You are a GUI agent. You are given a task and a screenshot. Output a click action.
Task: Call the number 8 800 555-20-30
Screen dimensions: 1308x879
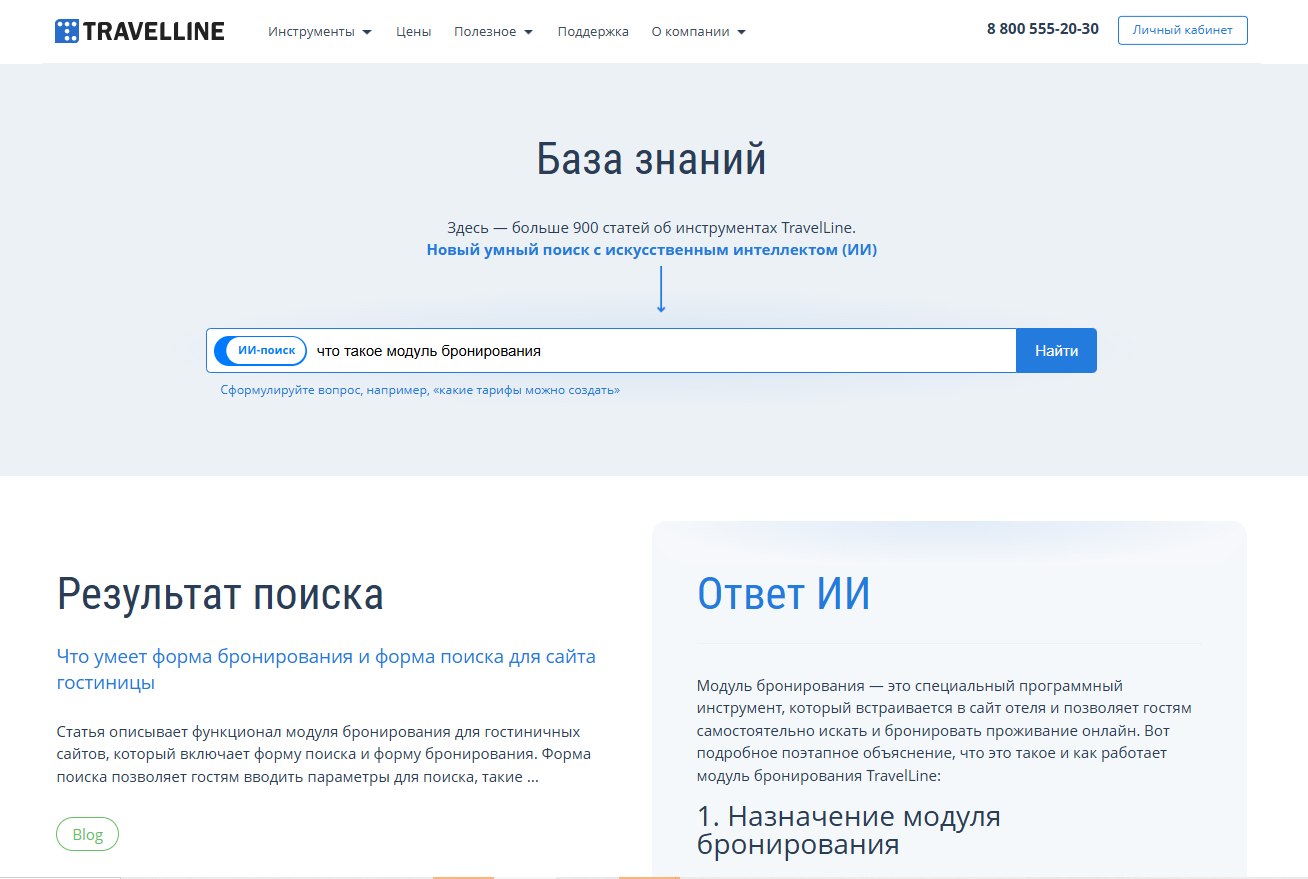pos(1042,29)
